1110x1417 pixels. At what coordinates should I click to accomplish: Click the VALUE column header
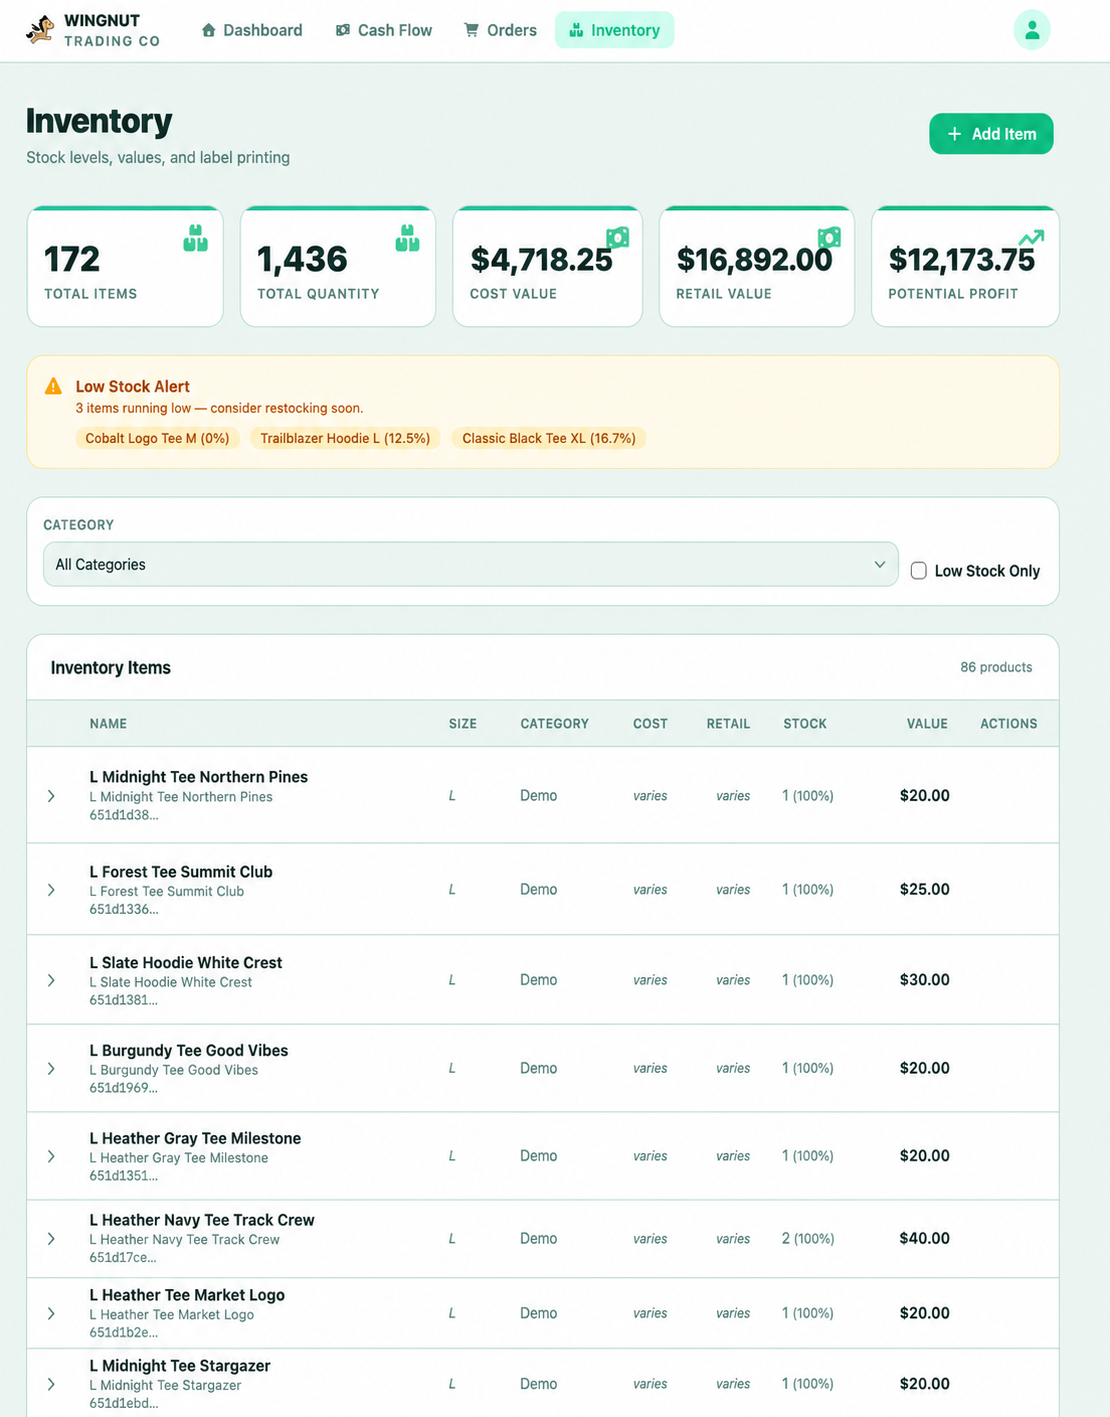(x=927, y=723)
